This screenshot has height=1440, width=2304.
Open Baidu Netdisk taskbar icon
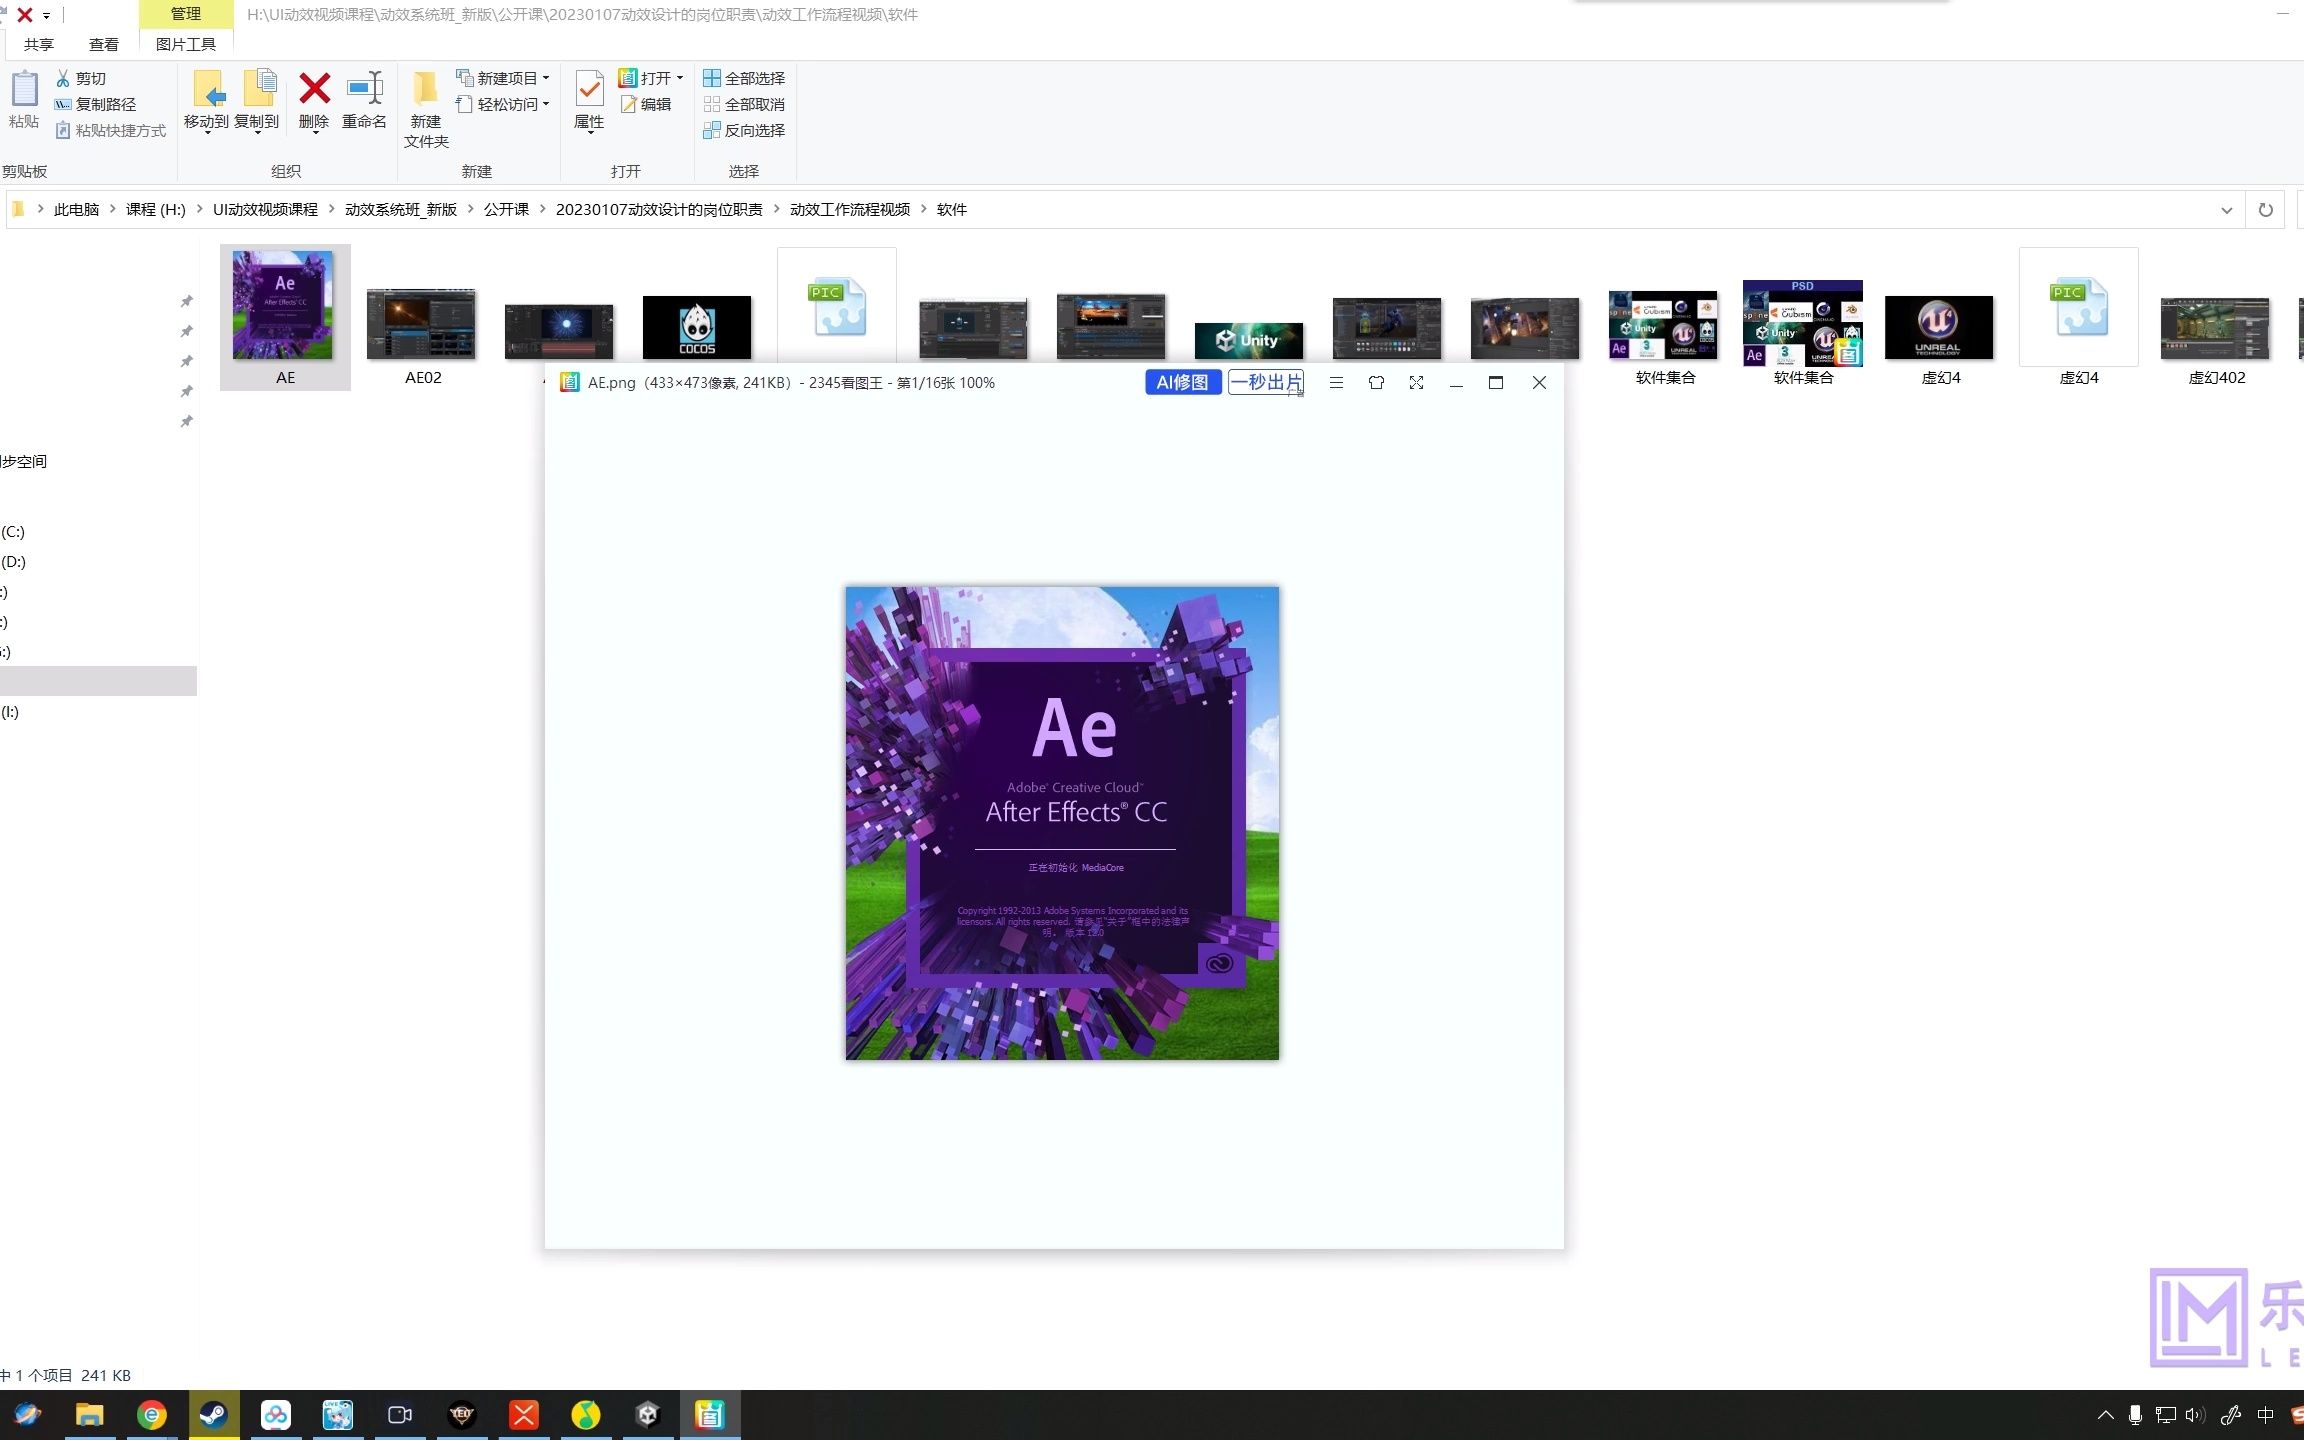click(276, 1415)
